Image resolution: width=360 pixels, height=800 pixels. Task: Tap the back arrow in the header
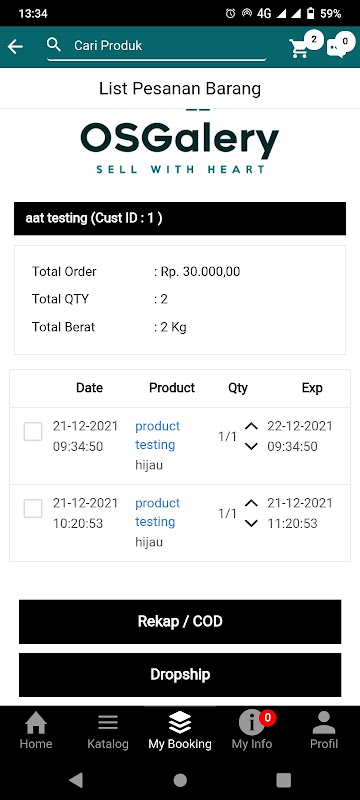(x=15, y=46)
